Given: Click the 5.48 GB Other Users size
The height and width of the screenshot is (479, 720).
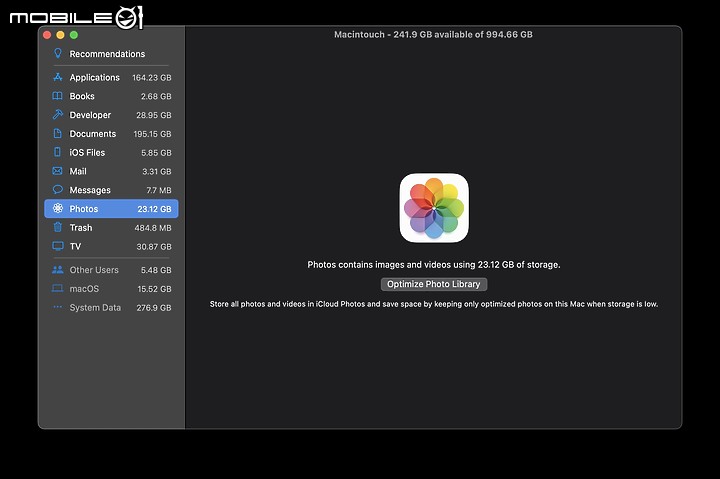Looking at the screenshot, I should click(x=156, y=270).
